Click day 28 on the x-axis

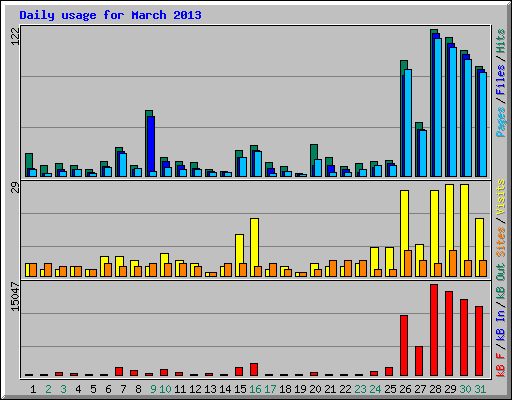coord(435,389)
